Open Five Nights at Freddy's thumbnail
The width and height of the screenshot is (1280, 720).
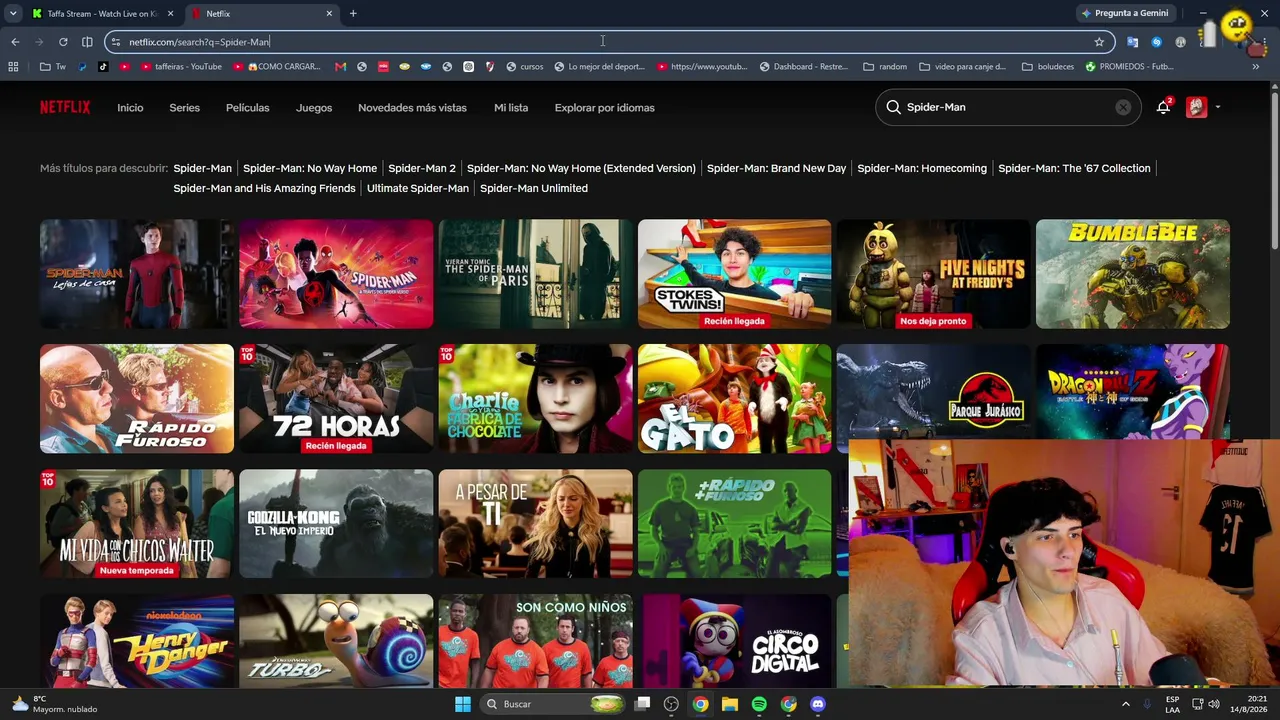(933, 274)
